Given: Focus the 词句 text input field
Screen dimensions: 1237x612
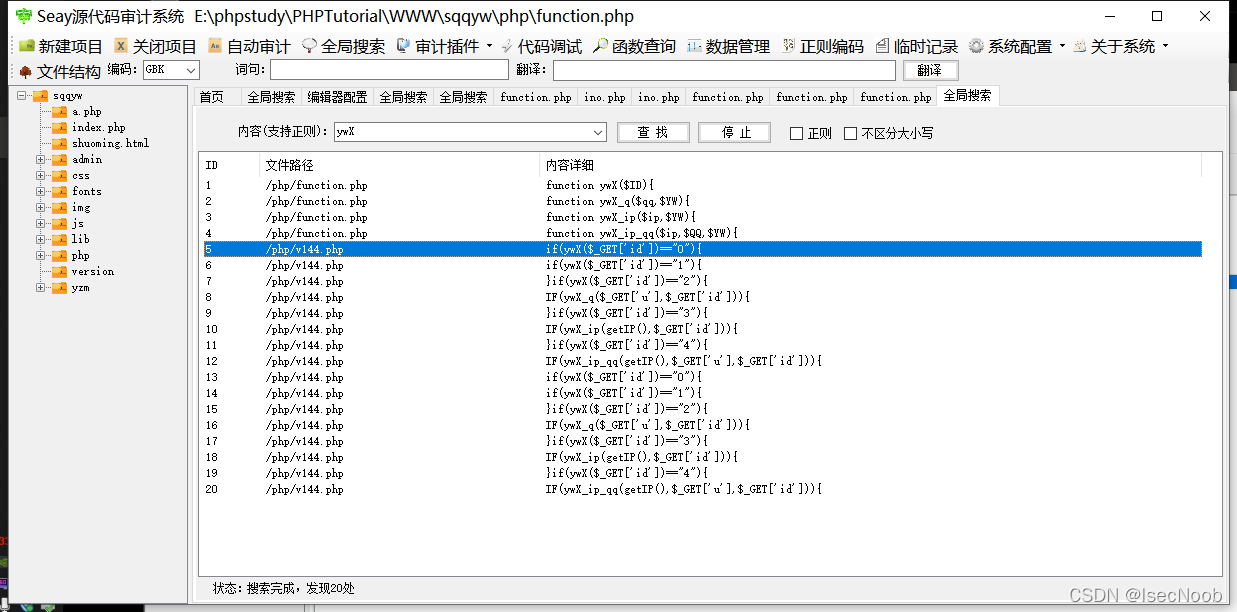Looking at the screenshot, I should 389,70.
